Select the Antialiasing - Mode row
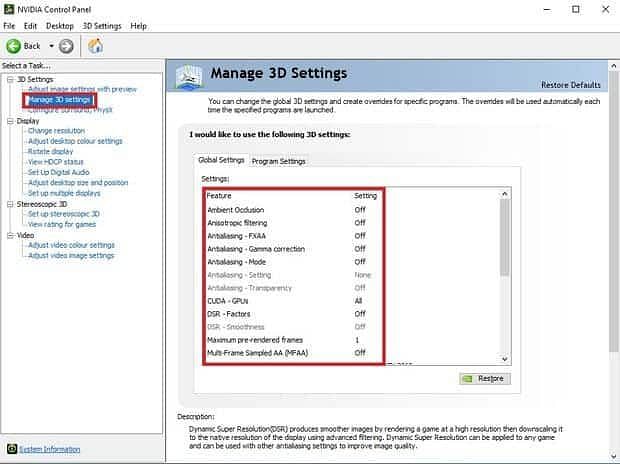This screenshot has width=620, height=464. coord(293,262)
